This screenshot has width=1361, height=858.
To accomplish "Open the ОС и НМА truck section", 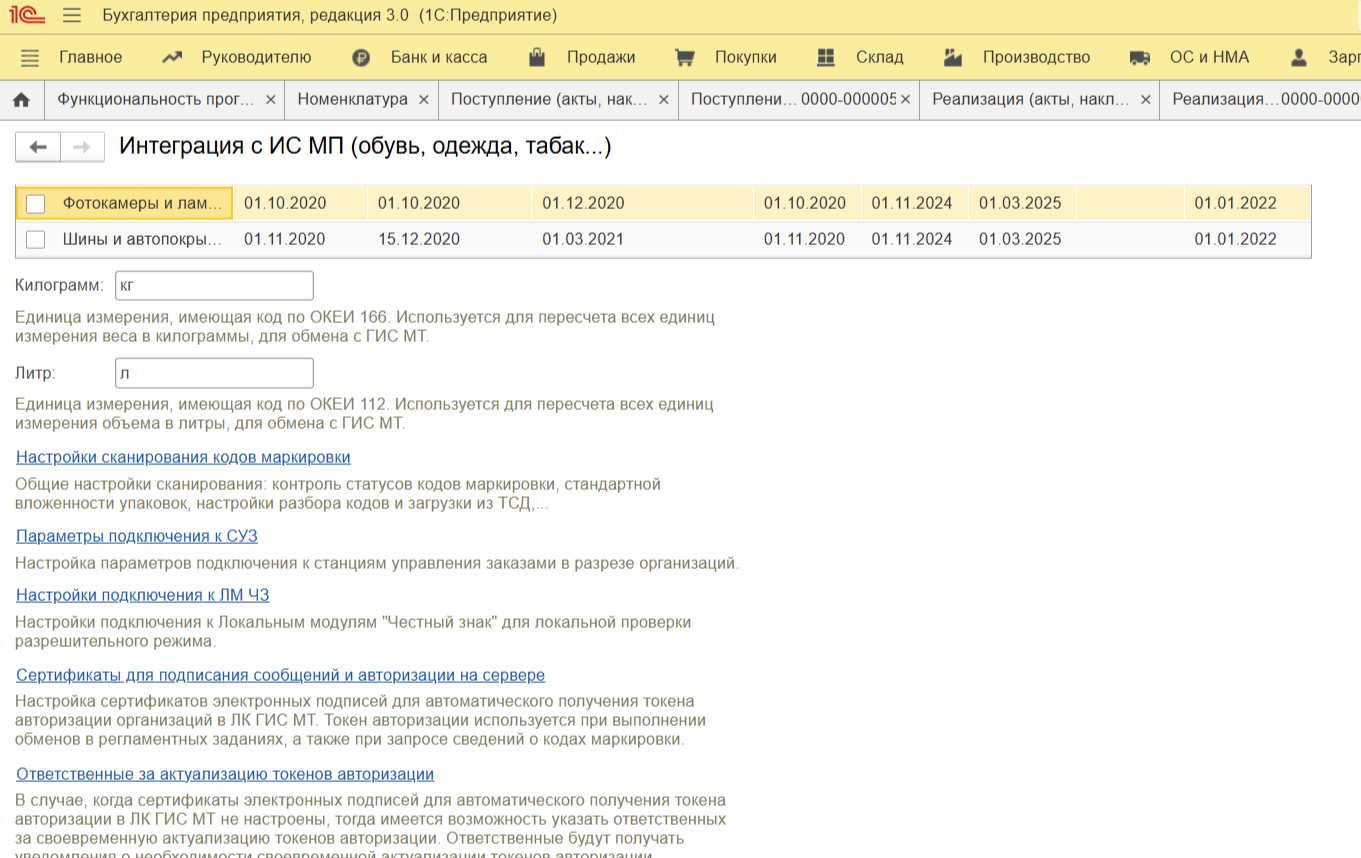I will tap(1189, 57).
